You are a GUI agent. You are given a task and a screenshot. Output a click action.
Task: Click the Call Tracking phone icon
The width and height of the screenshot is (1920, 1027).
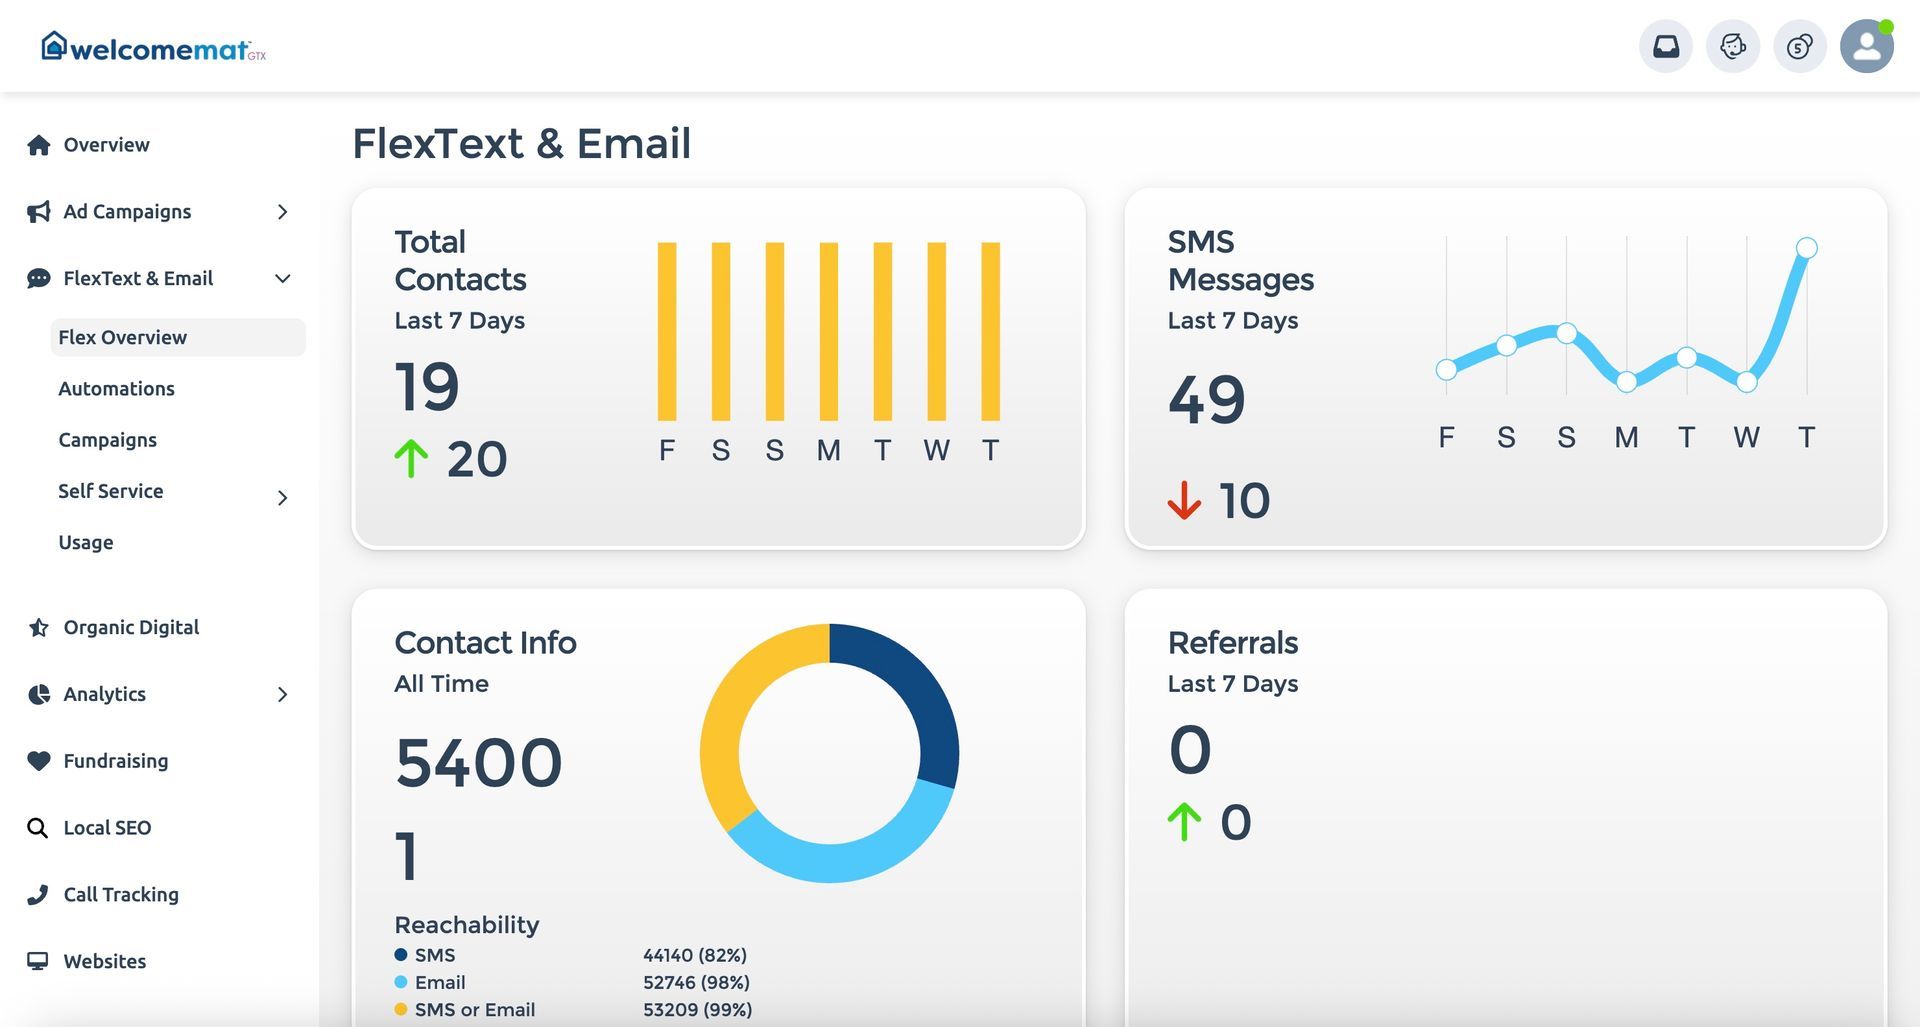[39, 894]
